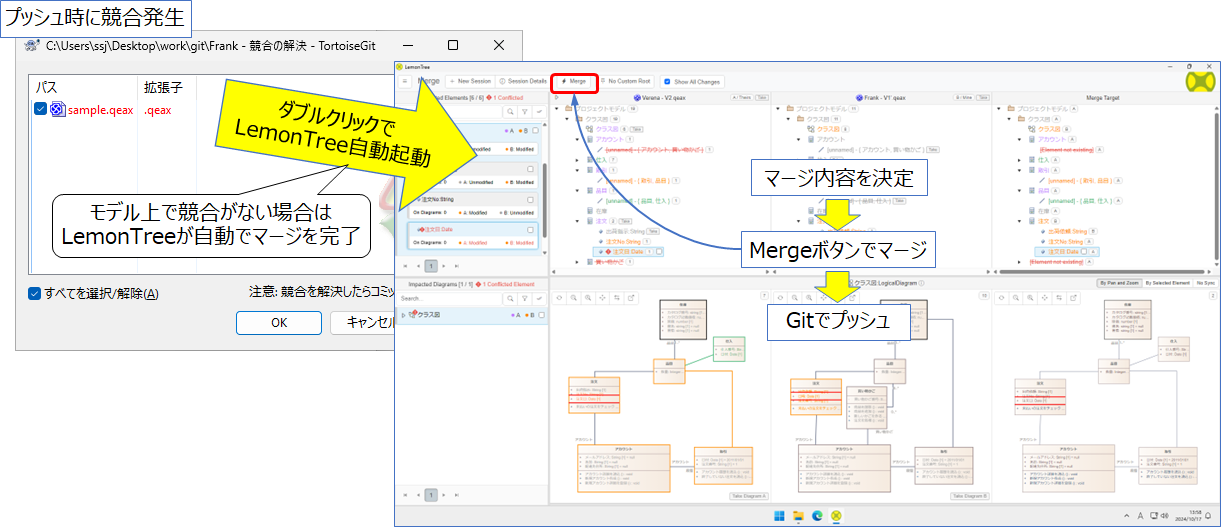The height and width of the screenshot is (527, 1221).
Task: Tick sample.qeax checkbox in TortoiseGit window
Action: pos(40,109)
